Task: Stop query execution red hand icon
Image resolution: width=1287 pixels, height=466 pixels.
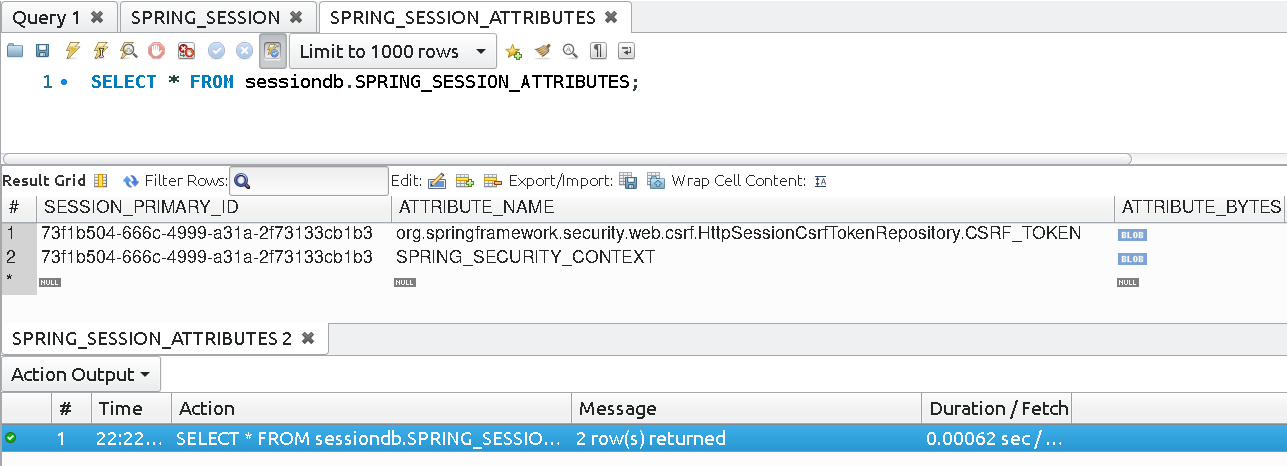Action: point(157,50)
